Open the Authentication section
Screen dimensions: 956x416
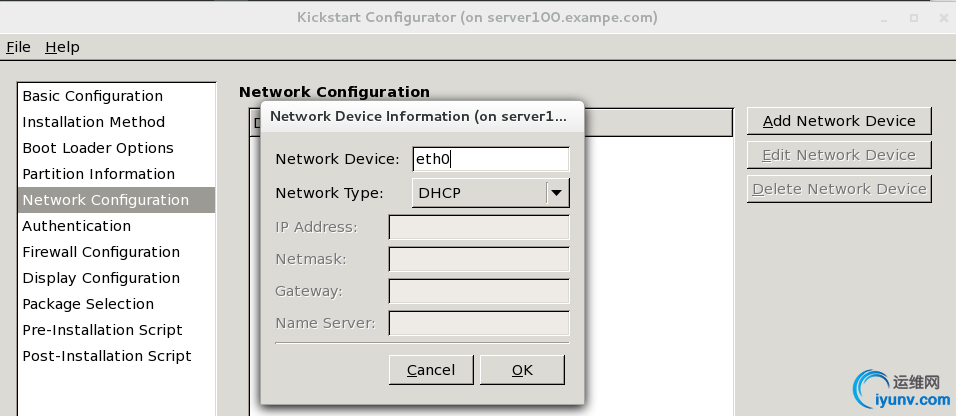click(77, 226)
